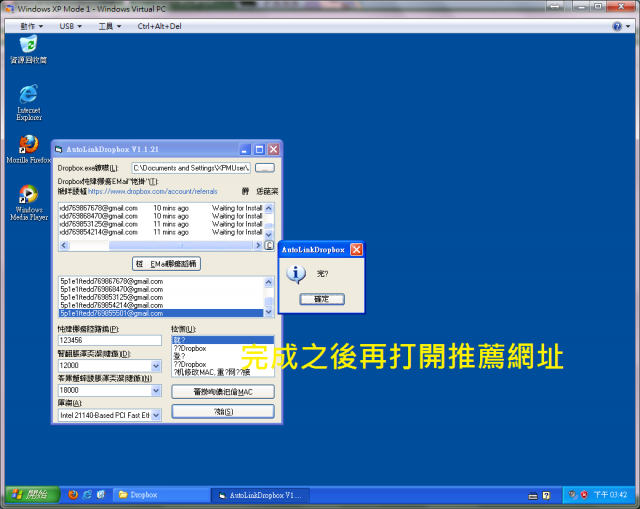
Task: Expand the 18000 delay dropdown
Action: tap(156, 390)
